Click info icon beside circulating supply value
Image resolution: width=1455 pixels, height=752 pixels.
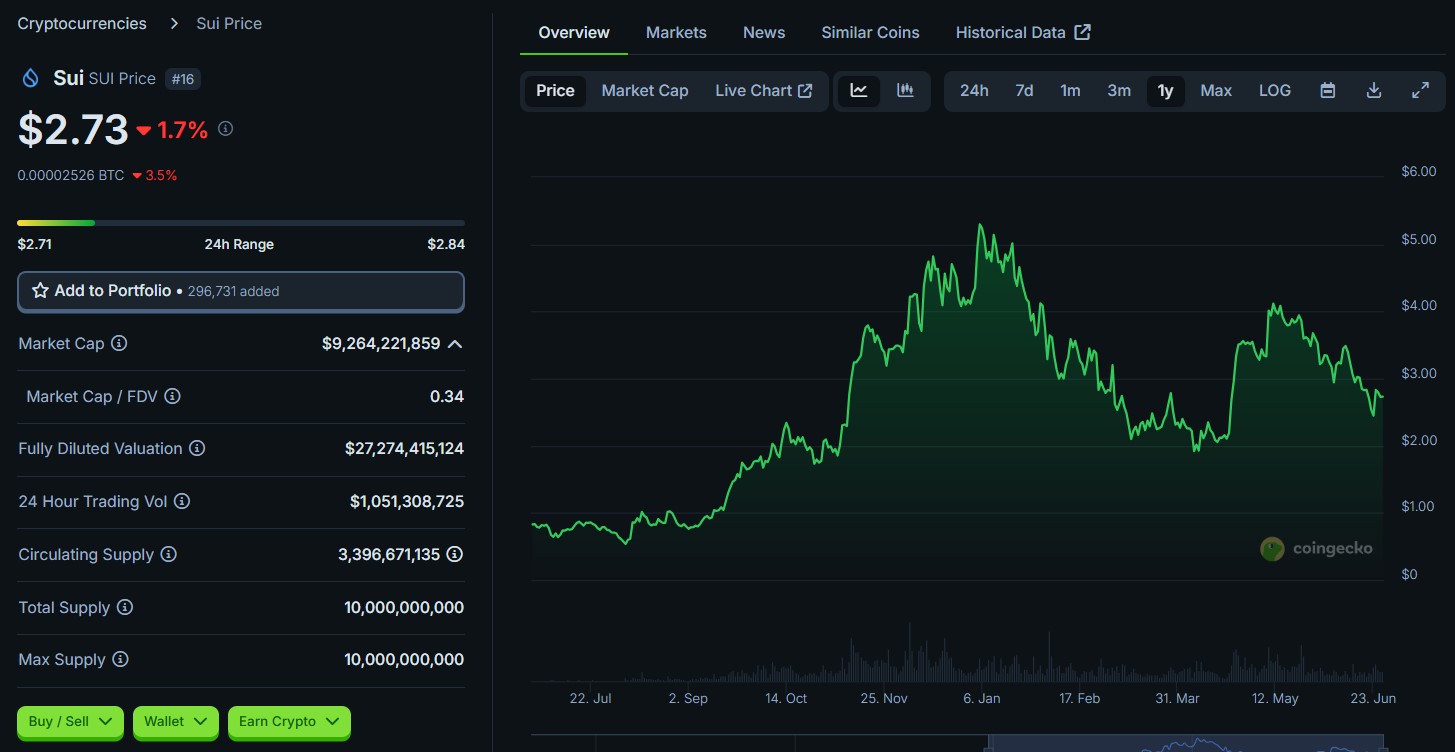click(x=455, y=554)
